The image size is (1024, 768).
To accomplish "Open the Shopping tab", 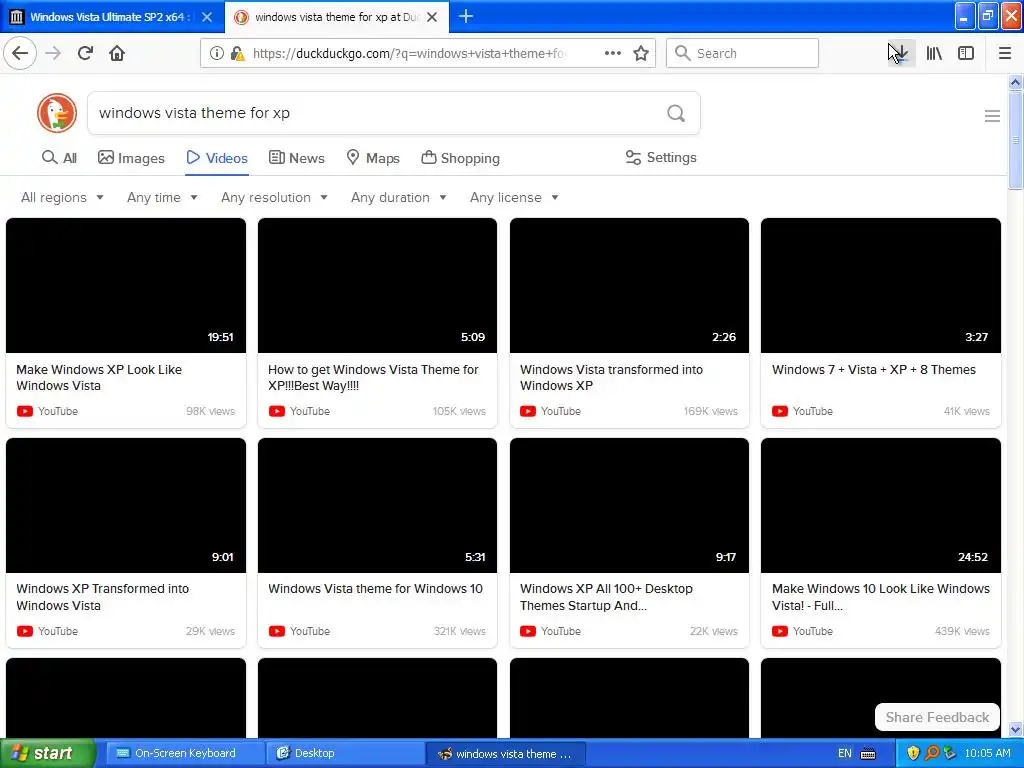I will [x=460, y=158].
